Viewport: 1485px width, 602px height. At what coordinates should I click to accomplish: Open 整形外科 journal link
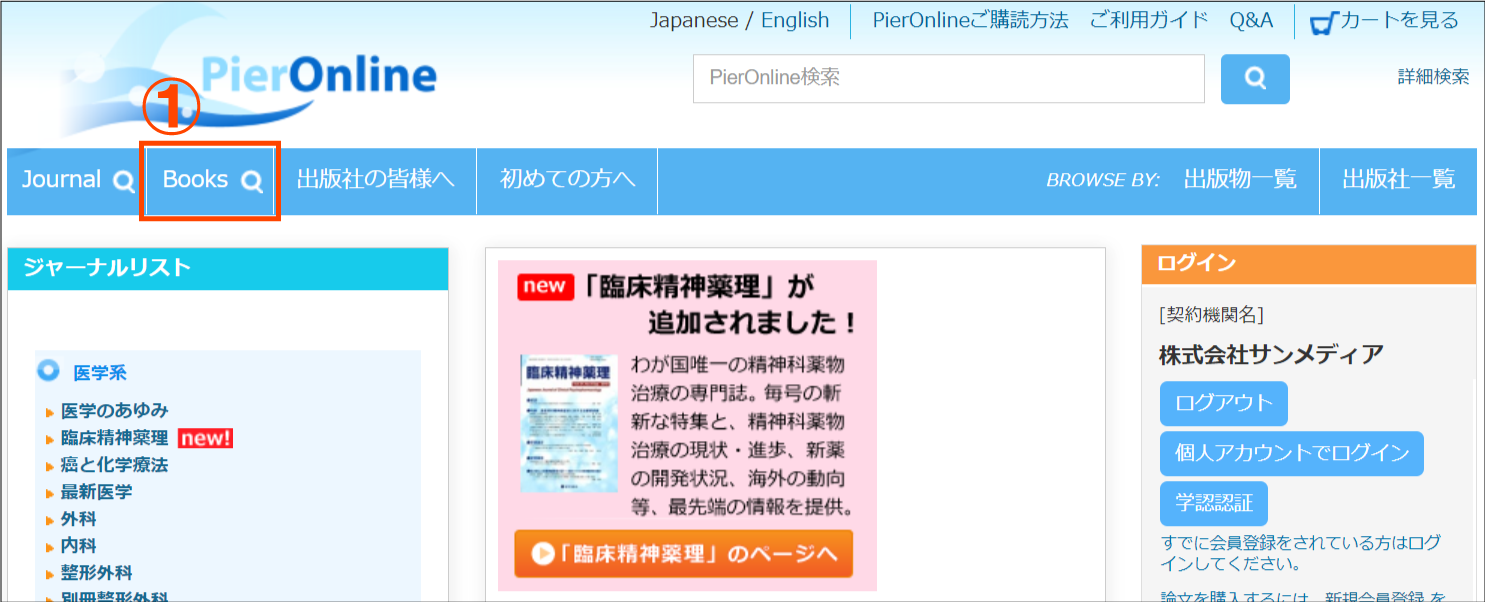pyautogui.click(x=96, y=573)
